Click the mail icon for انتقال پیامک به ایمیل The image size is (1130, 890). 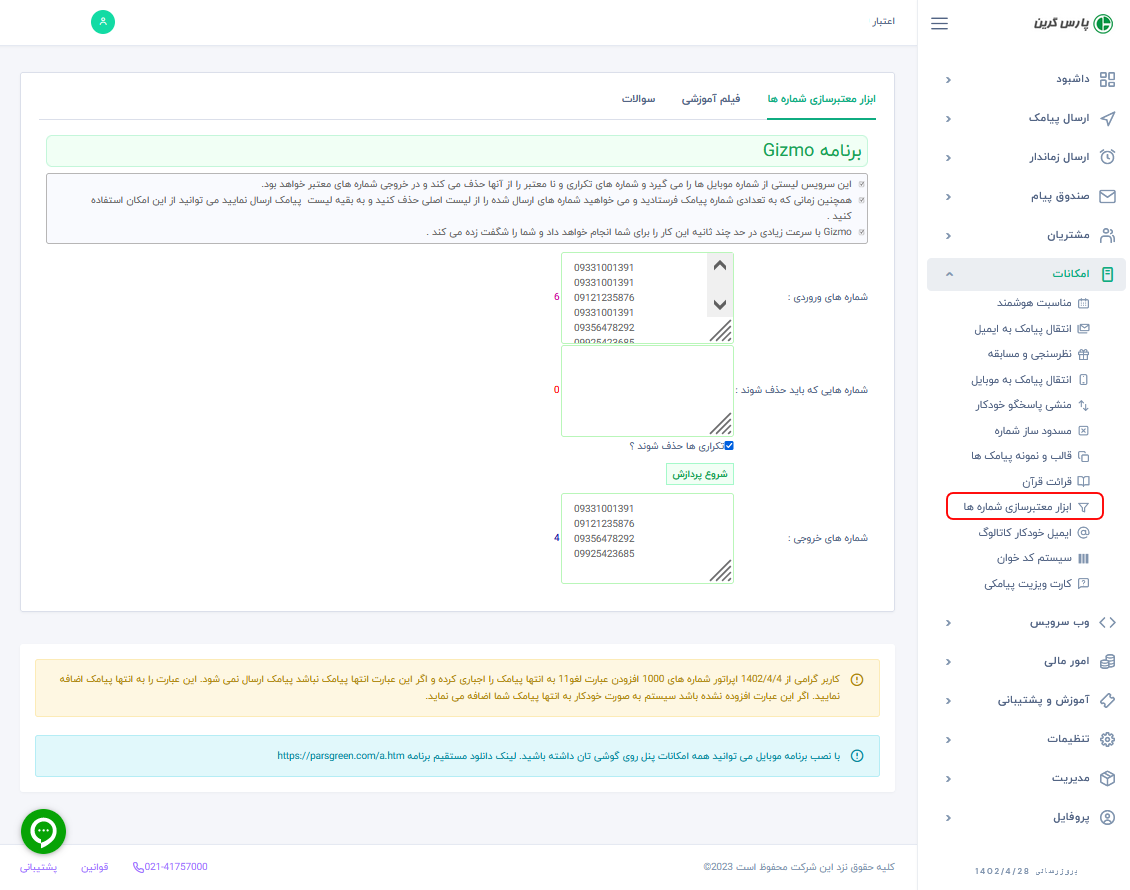pyautogui.click(x=1083, y=329)
